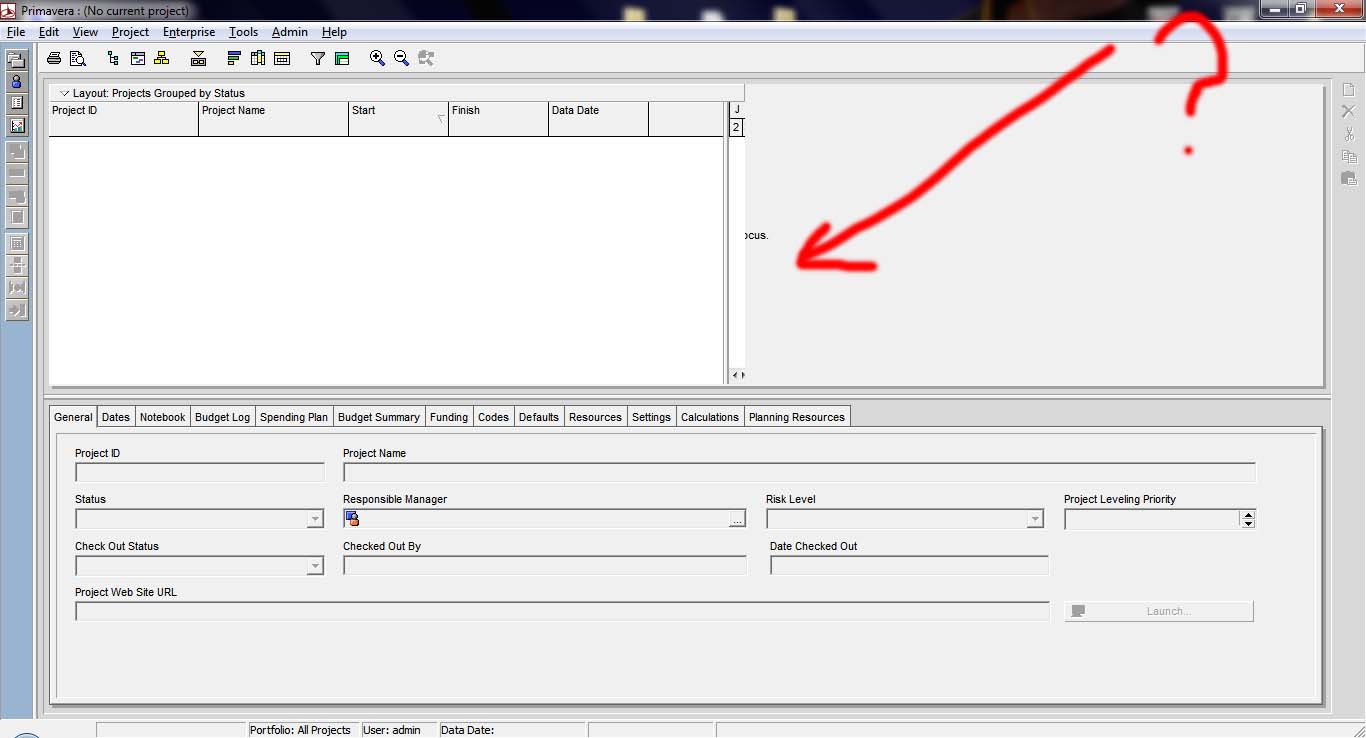Sort by the Start column header
The width and height of the screenshot is (1366, 738).
398,118
